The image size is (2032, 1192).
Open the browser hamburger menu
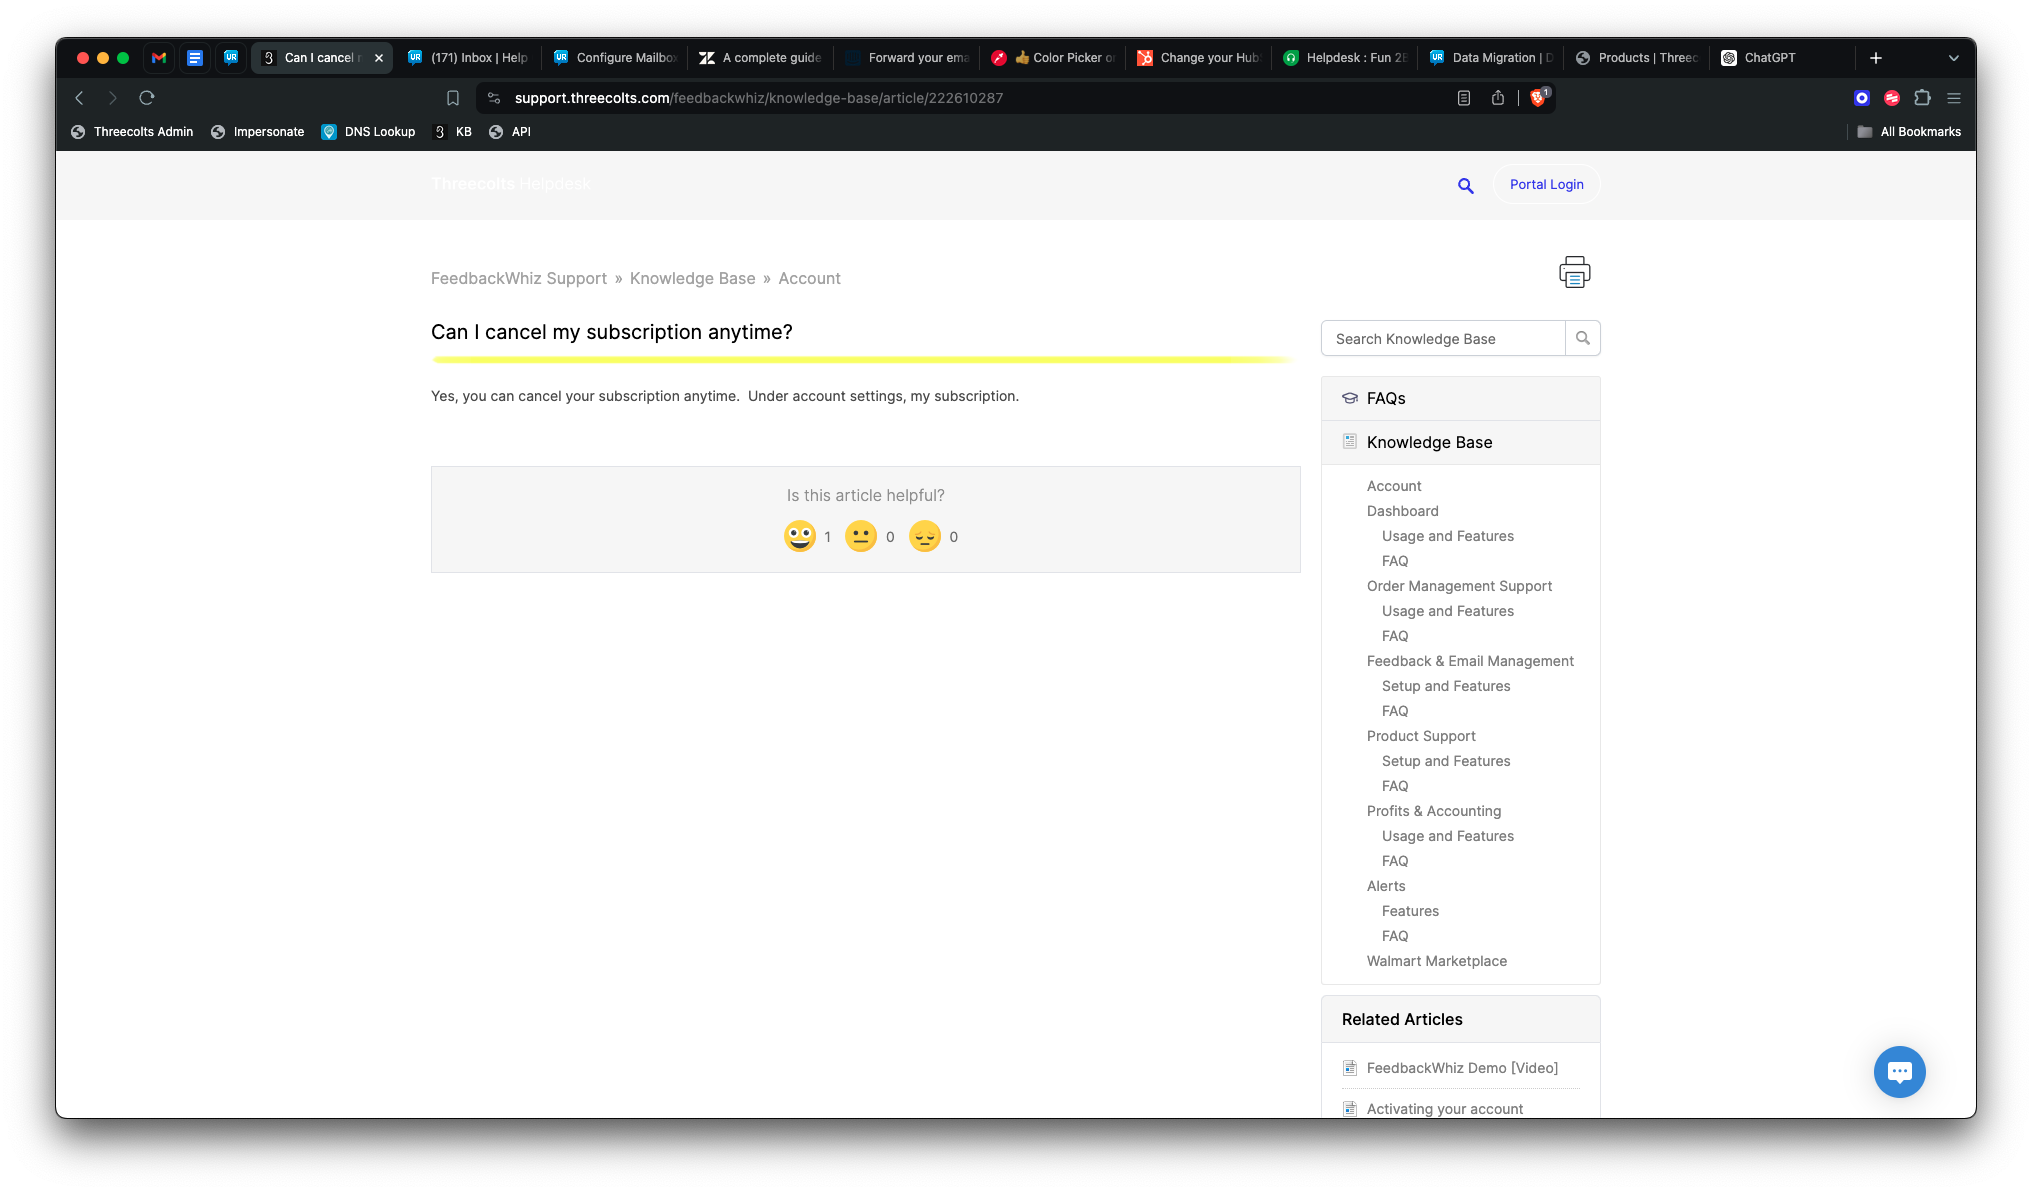pos(1954,98)
